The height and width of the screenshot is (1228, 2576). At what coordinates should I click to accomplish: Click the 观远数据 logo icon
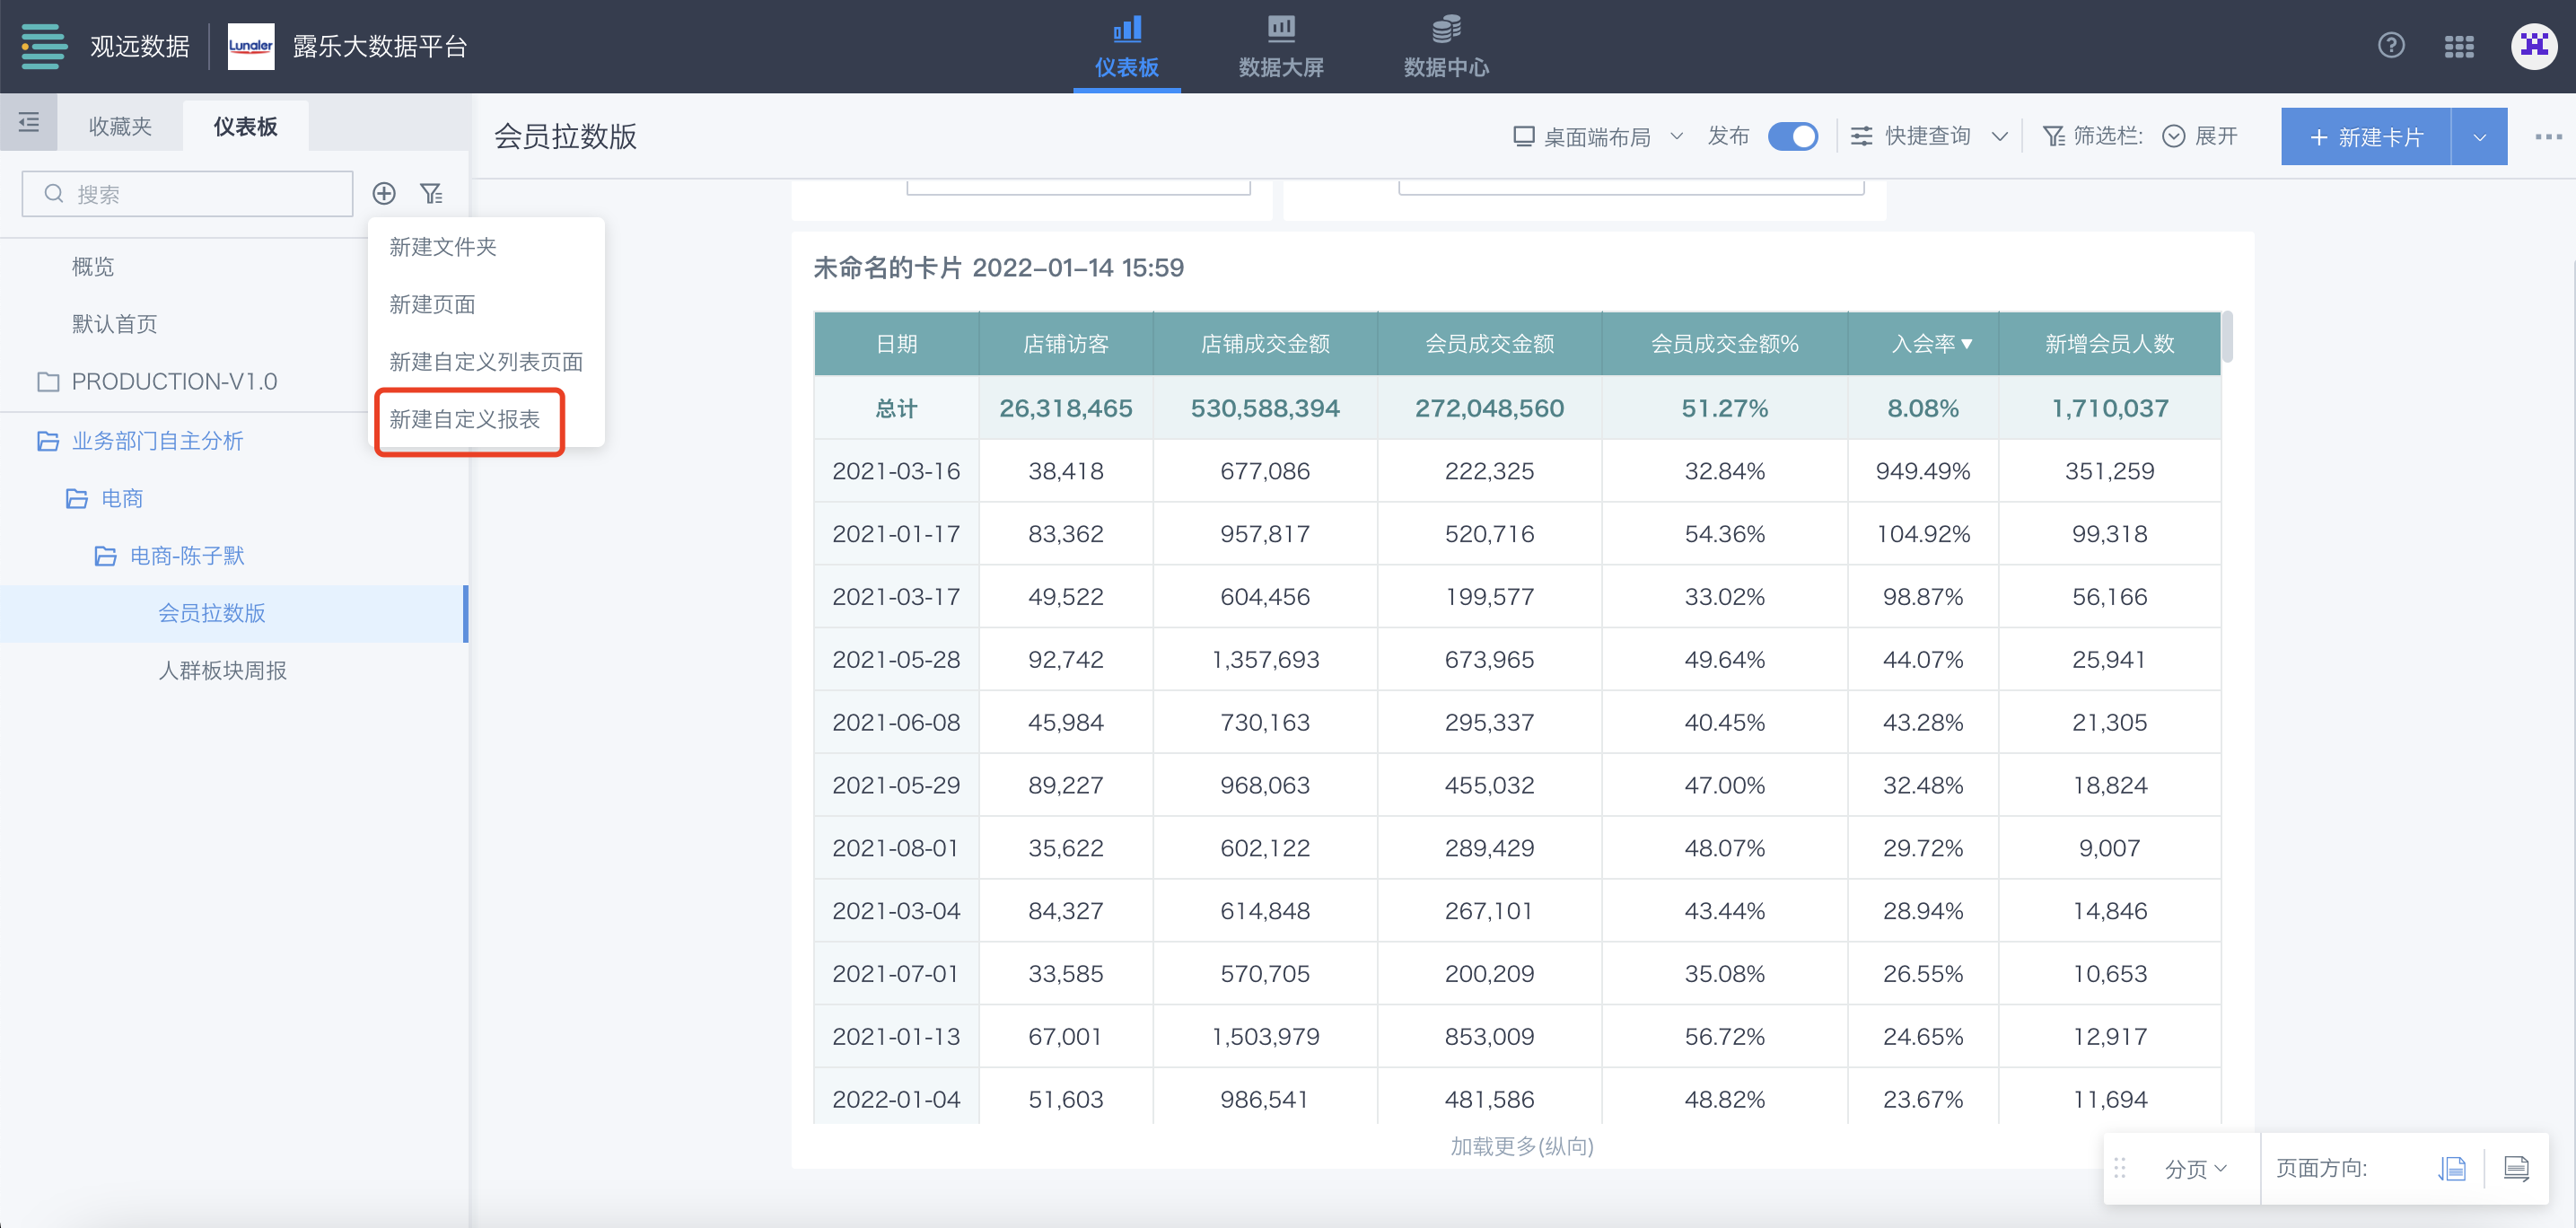(44, 46)
